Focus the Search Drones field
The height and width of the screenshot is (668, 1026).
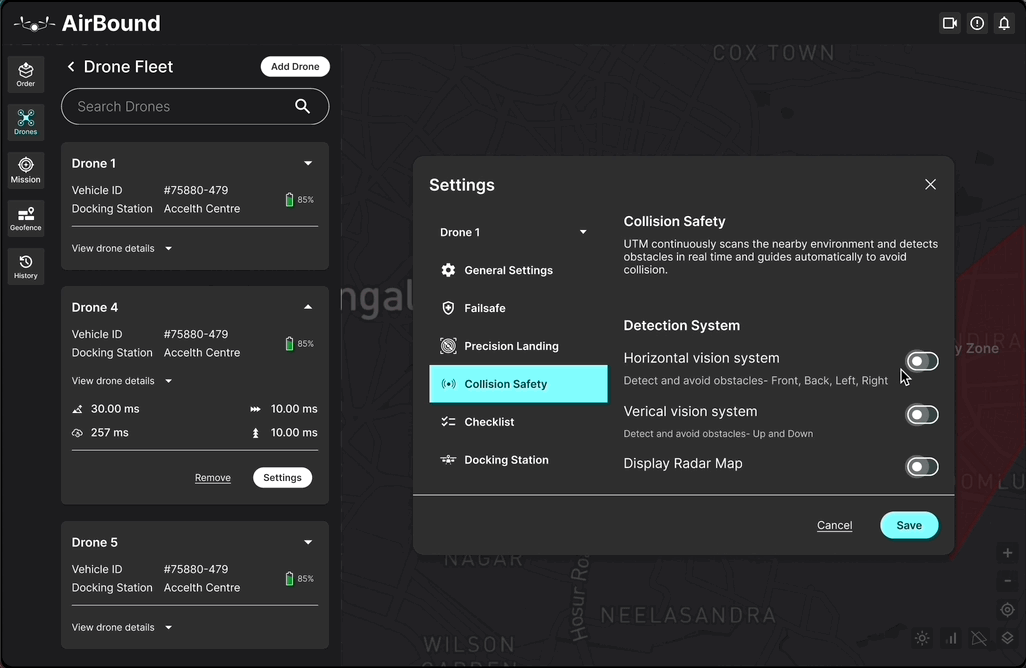coord(195,107)
